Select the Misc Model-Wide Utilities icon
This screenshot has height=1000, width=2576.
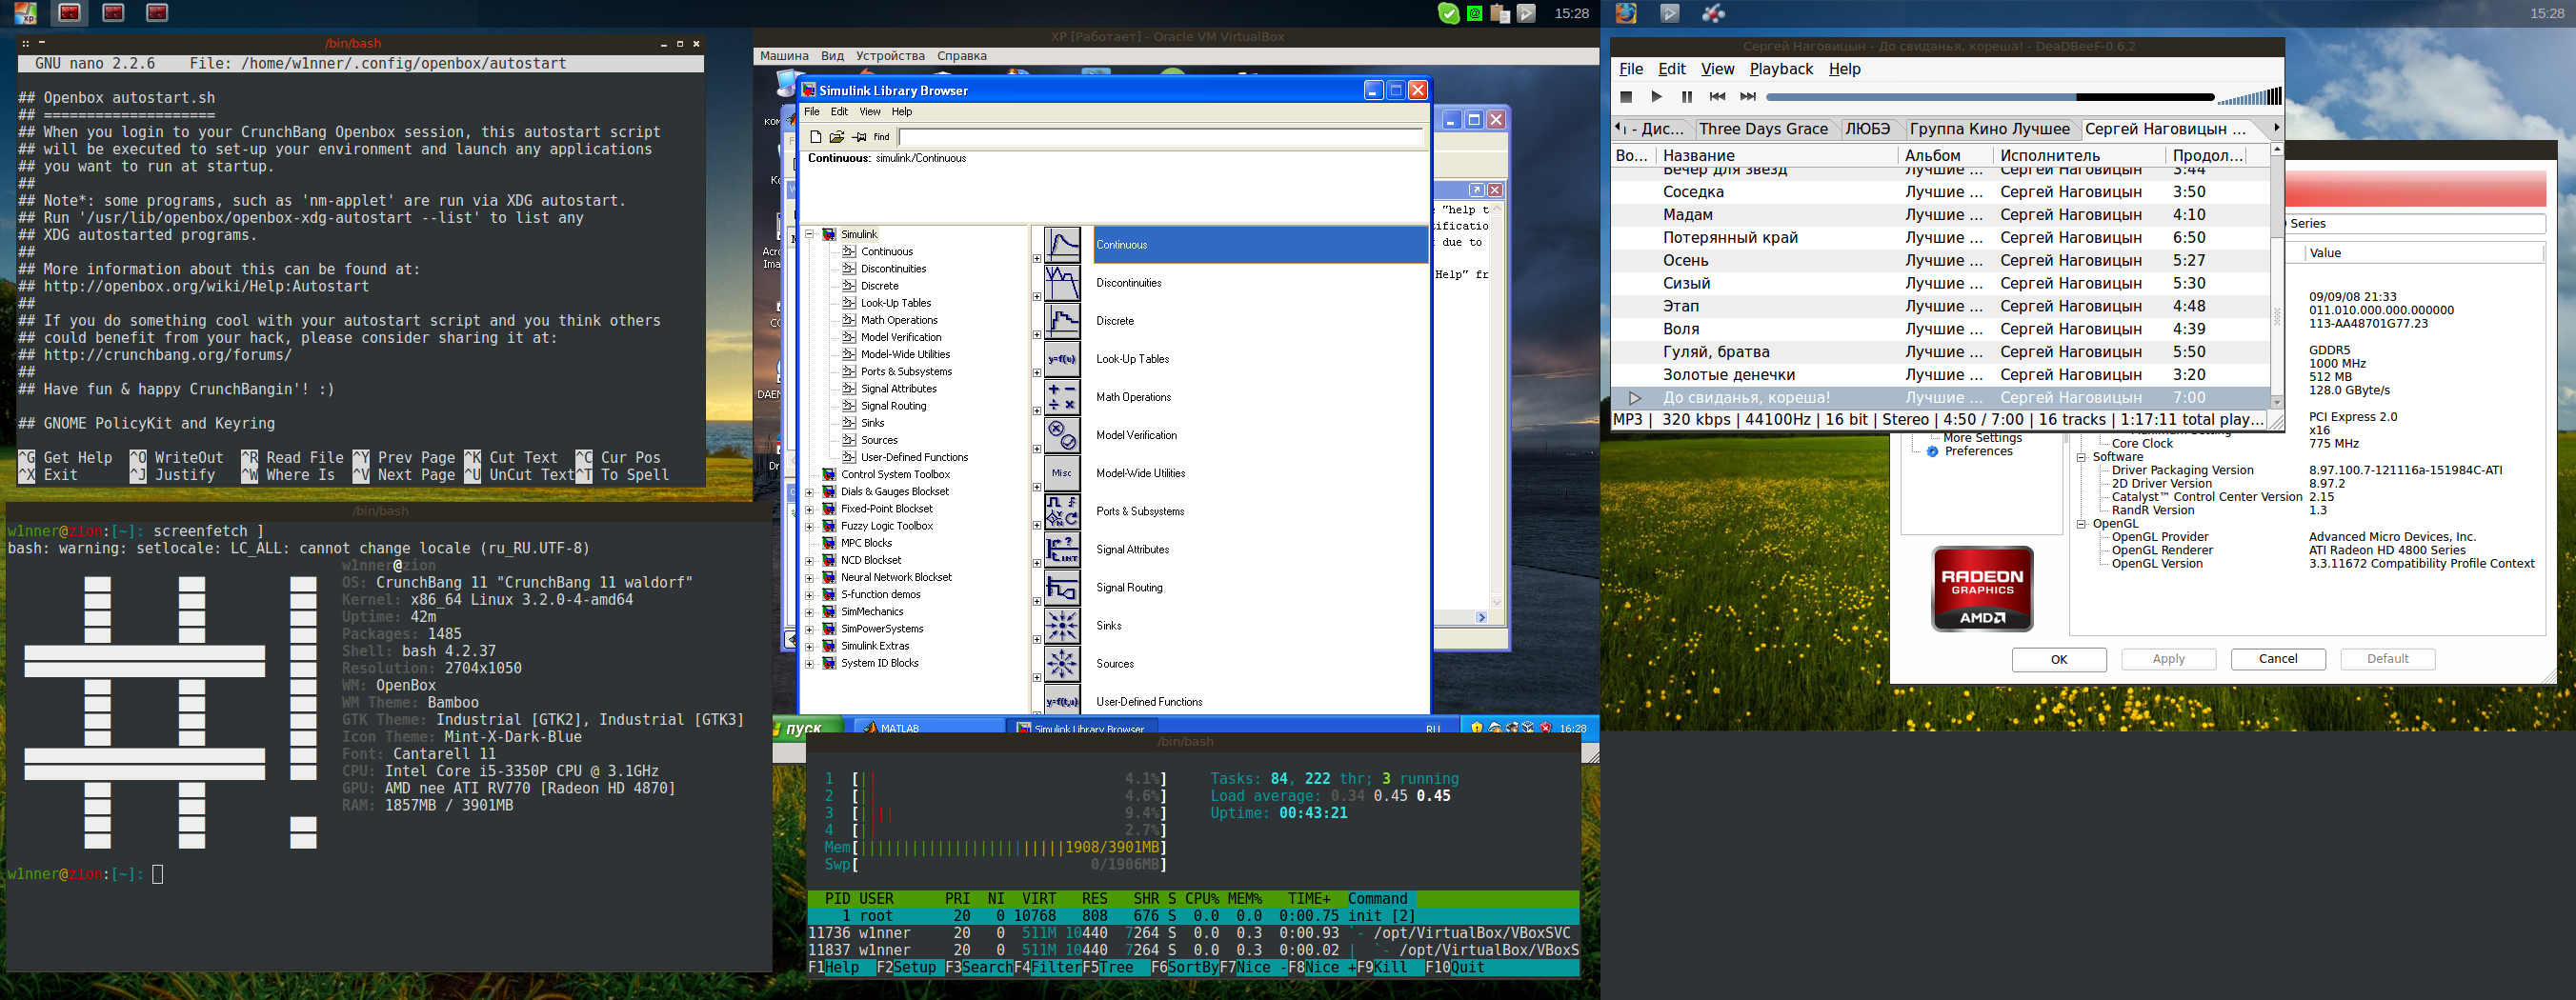tap(1062, 473)
